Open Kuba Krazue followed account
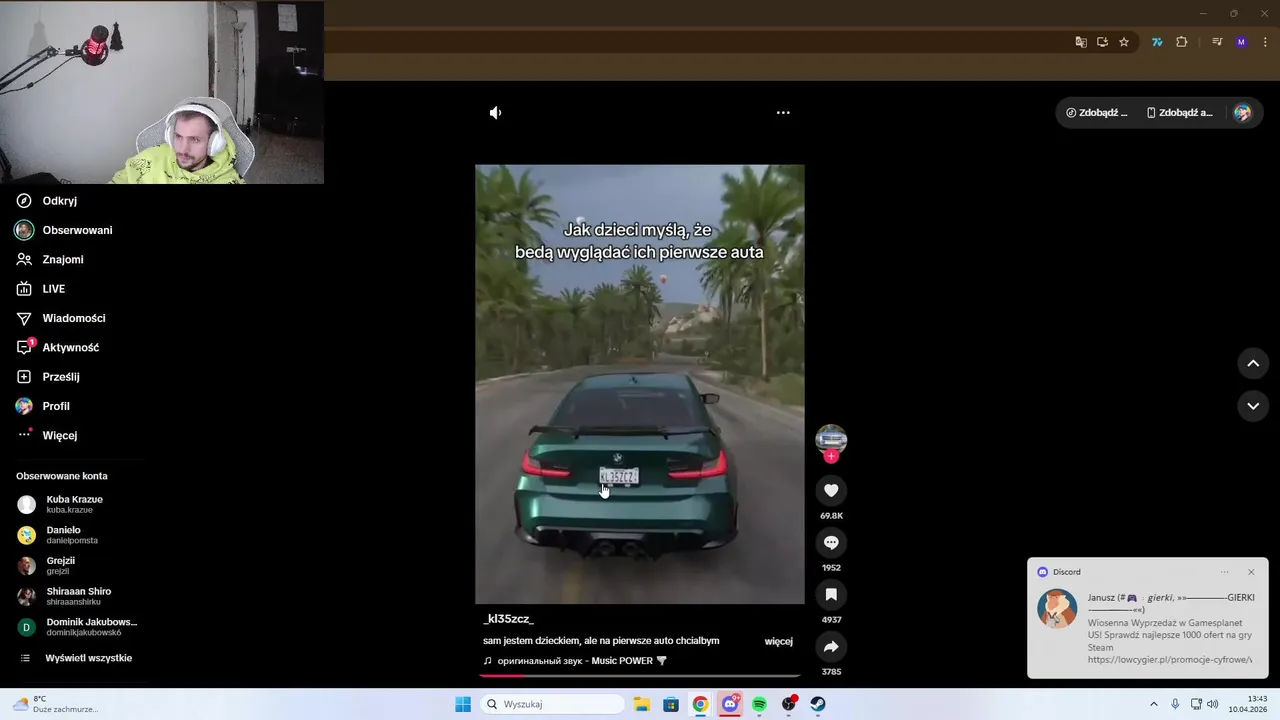The width and height of the screenshot is (1280, 720). 75,504
